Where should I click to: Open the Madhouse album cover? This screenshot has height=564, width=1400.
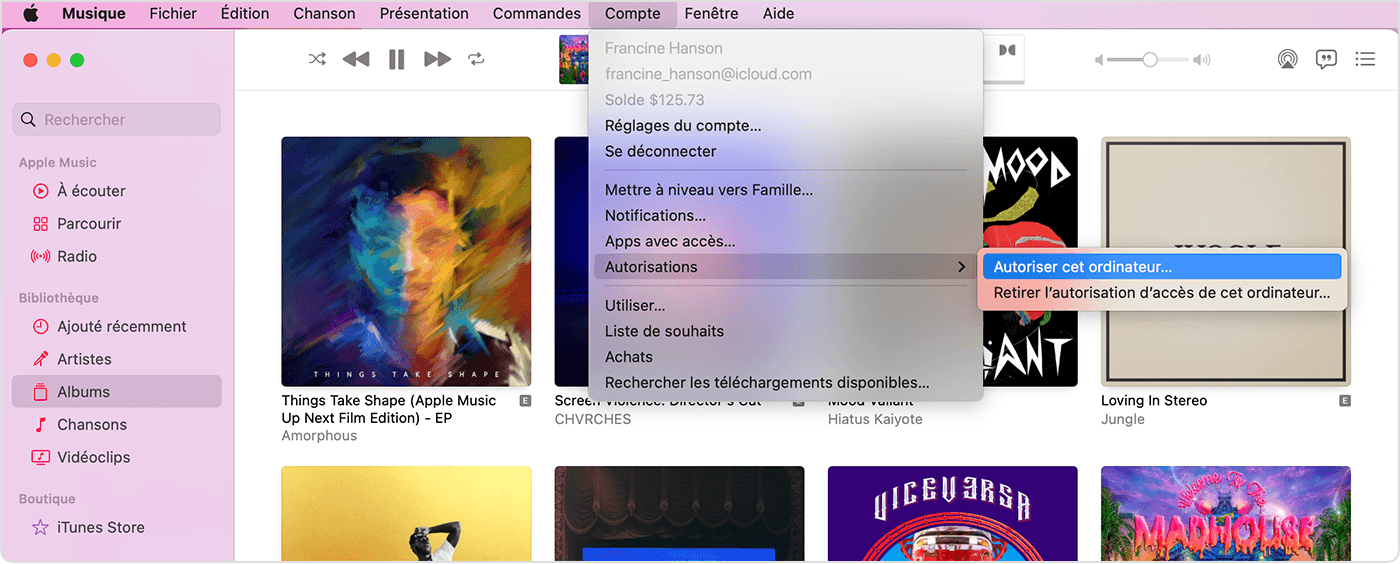pyautogui.click(x=1226, y=512)
